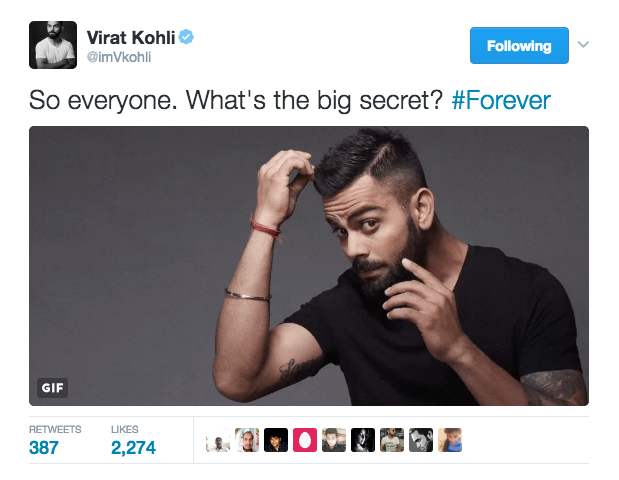Play the GIF image in the tweet
This screenshot has height=480, width=619.
pos(309,266)
